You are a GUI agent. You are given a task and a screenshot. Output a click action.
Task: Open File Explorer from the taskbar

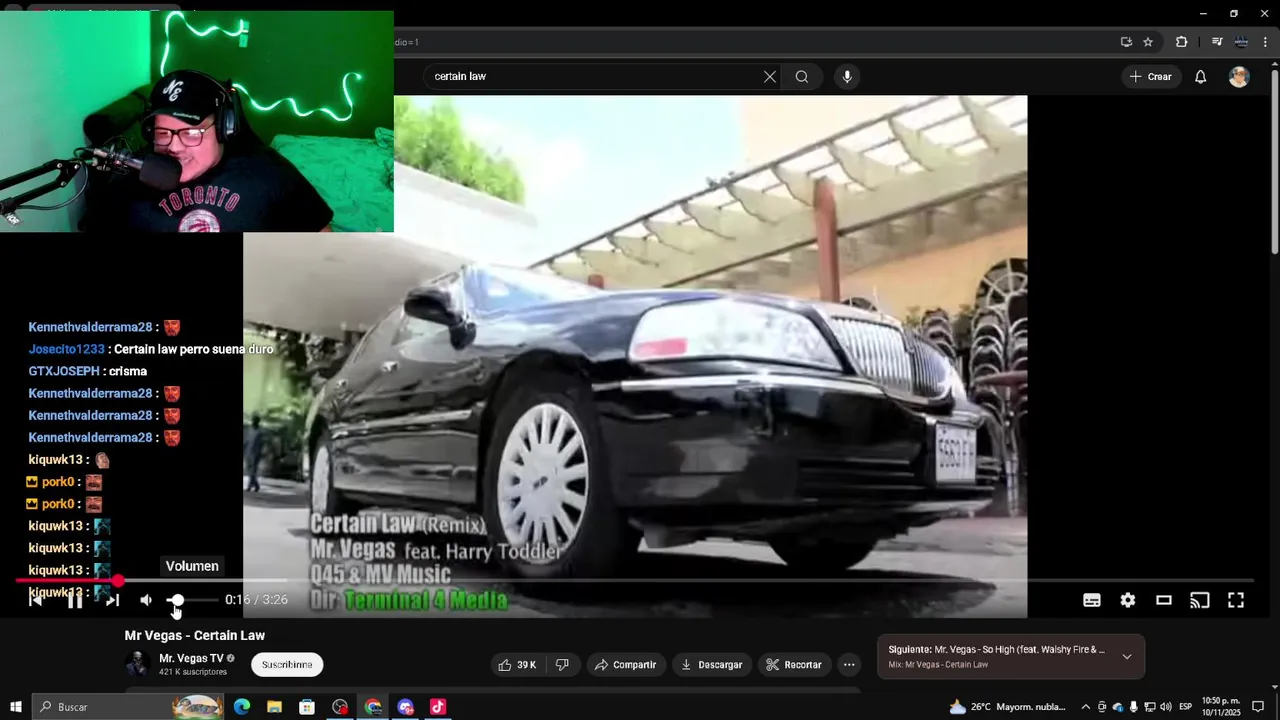(x=275, y=707)
